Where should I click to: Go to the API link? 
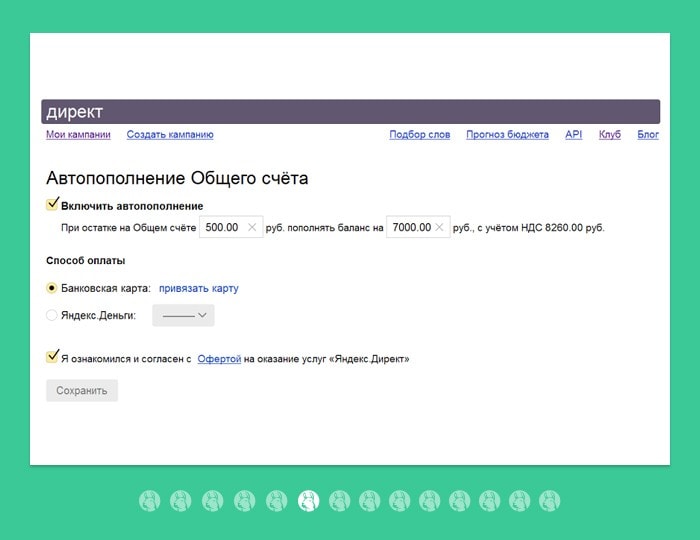click(574, 134)
